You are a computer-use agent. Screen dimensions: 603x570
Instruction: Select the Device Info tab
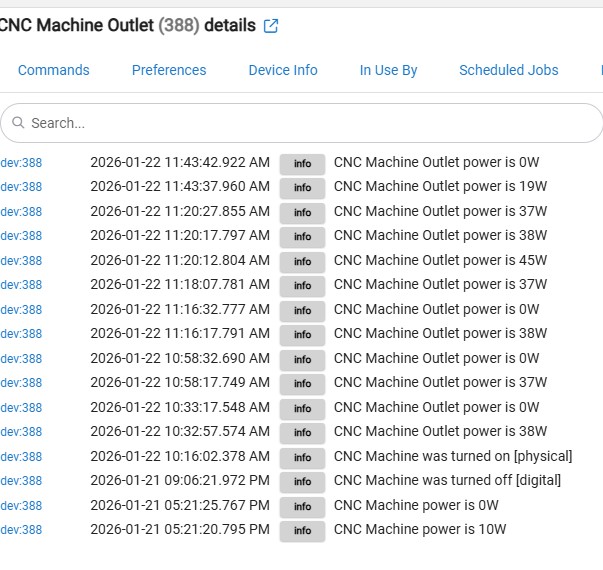tap(283, 70)
